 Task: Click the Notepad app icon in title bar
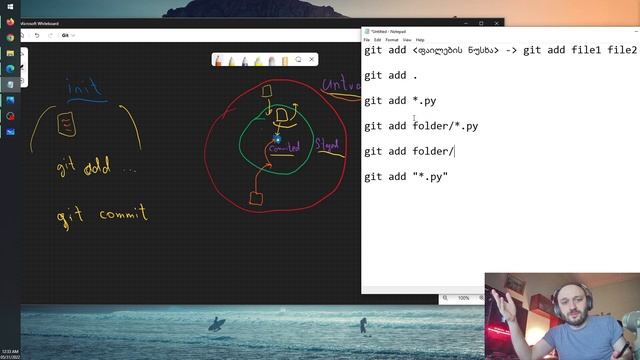(x=367, y=31)
